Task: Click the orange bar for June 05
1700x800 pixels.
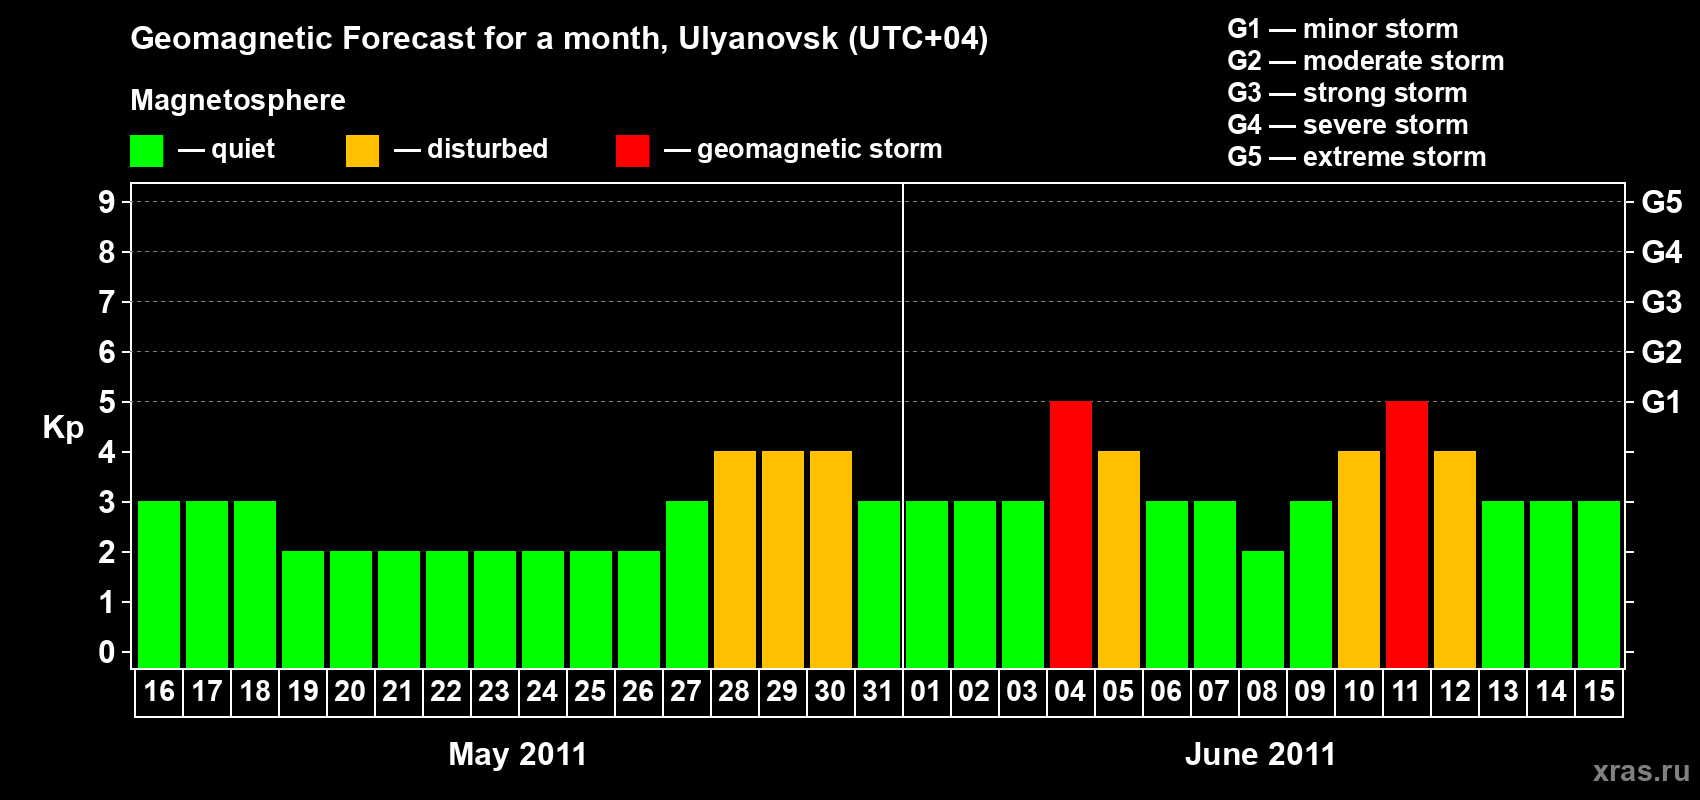Action: pyautogui.click(x=1119, y=559)
